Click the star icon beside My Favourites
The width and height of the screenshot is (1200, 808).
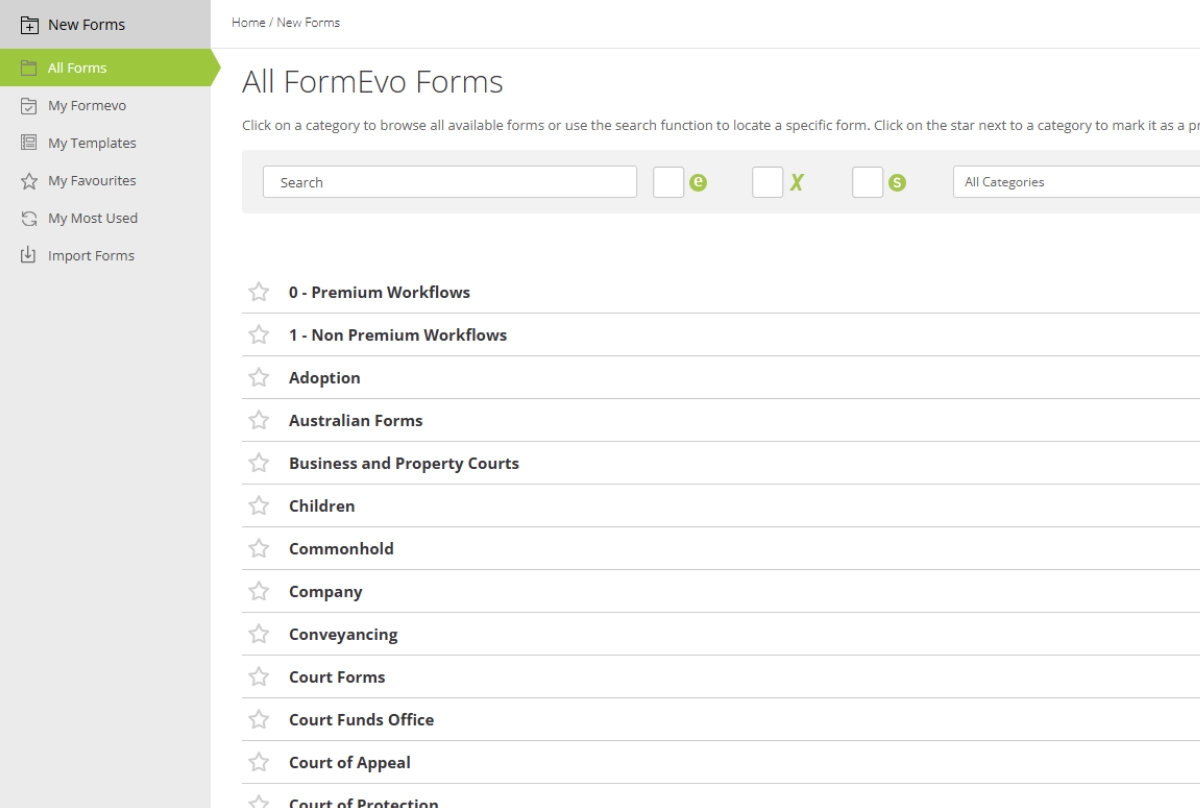pos(30,181)
